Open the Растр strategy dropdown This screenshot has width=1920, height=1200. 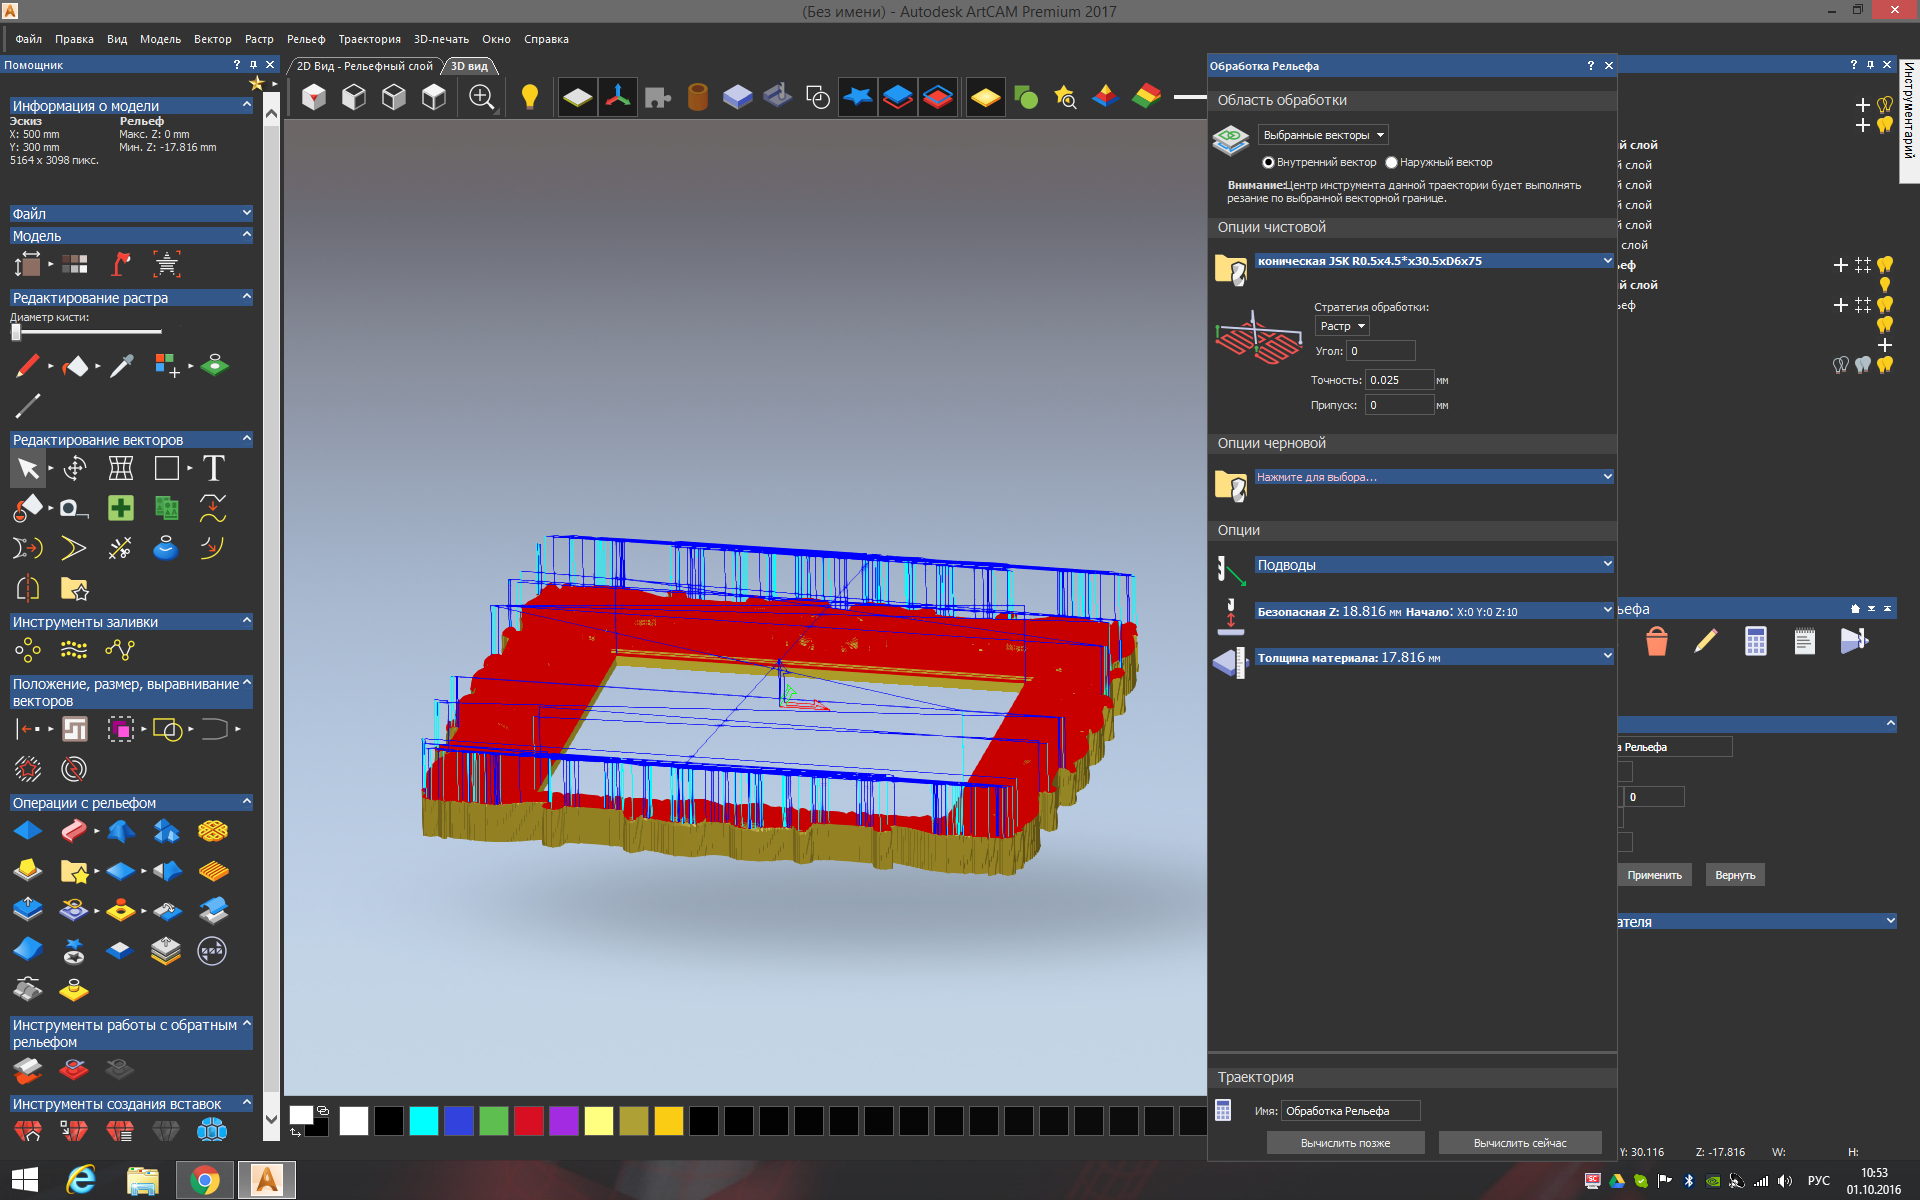pyautogui.click(x=1341, y=326)
